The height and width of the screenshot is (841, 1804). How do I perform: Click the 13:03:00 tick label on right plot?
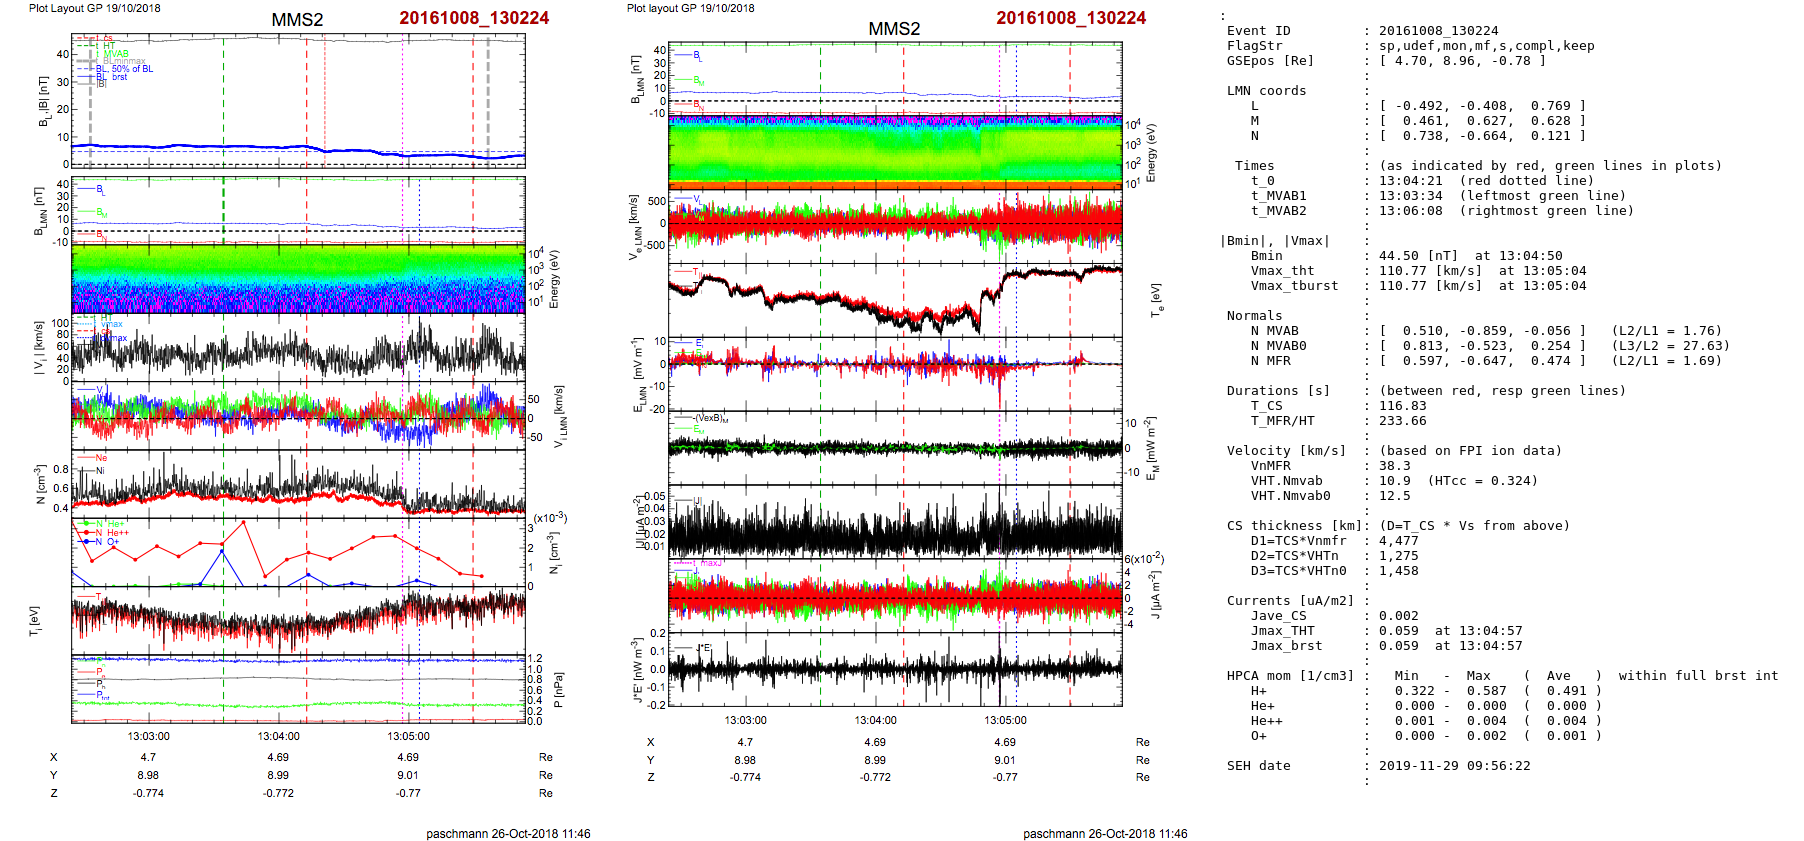[x=745, y=720]
